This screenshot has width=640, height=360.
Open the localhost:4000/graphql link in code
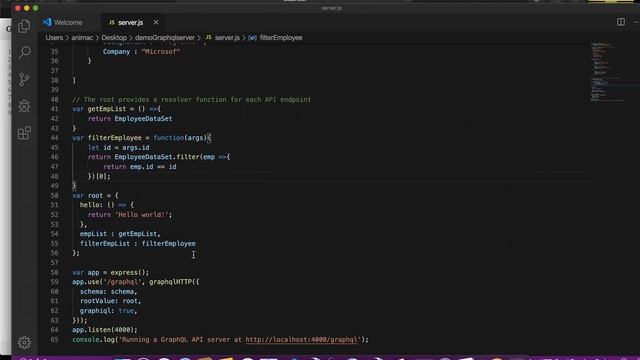(301, 340)
